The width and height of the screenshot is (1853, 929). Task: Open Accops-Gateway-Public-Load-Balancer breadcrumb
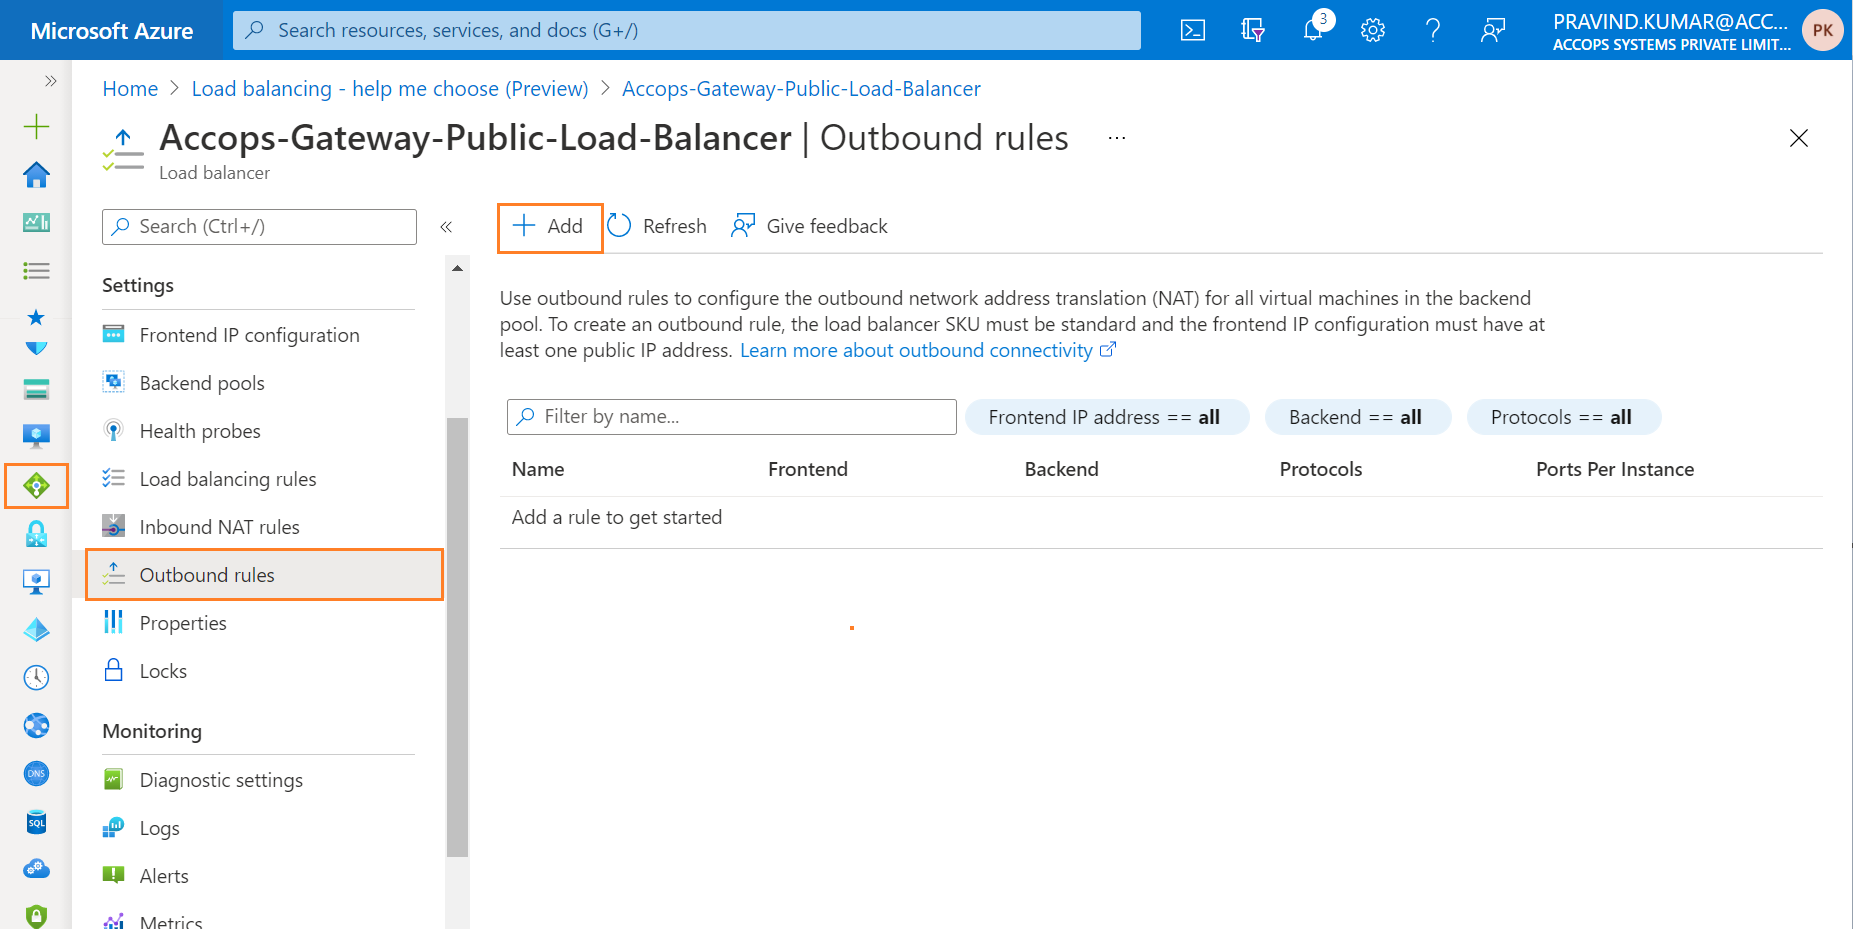point(801,89)
